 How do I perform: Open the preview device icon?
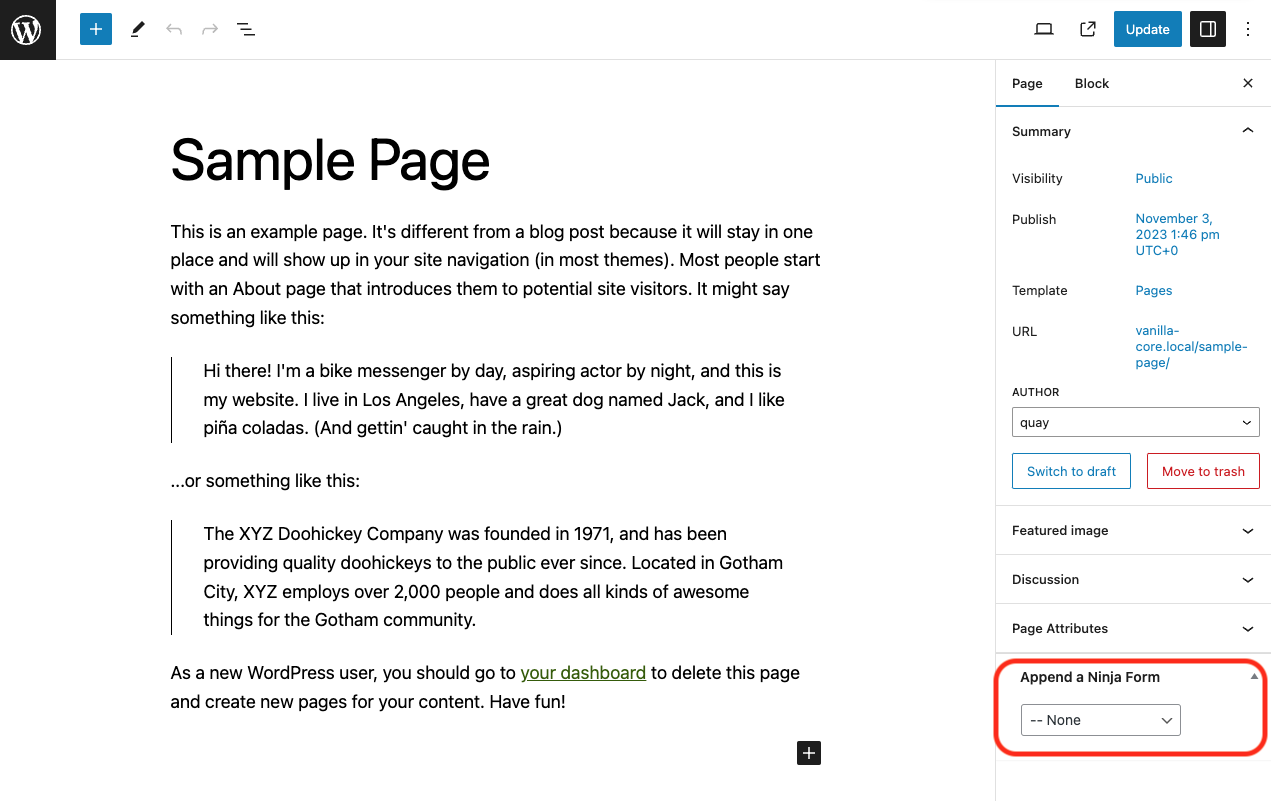coord(1043,29)
